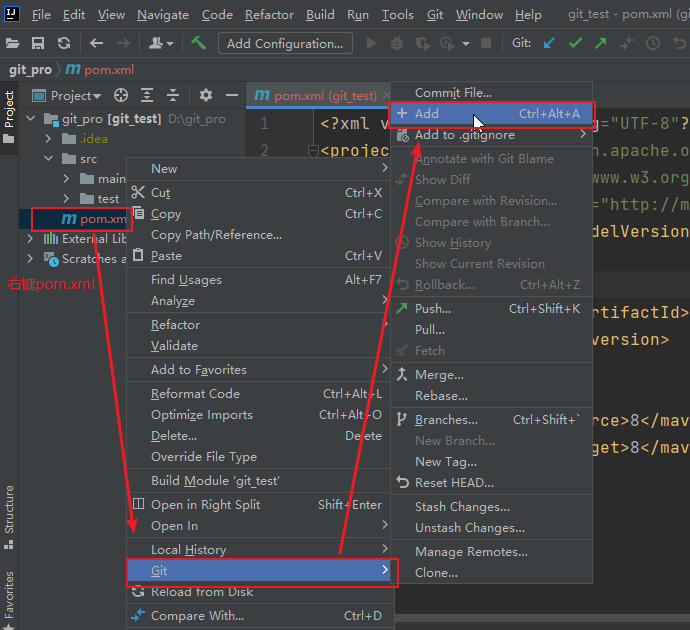Viewport: 690px width, 630px height.
Task: Open the Favorites tool window side tab
Action: (x=9, y=599)
